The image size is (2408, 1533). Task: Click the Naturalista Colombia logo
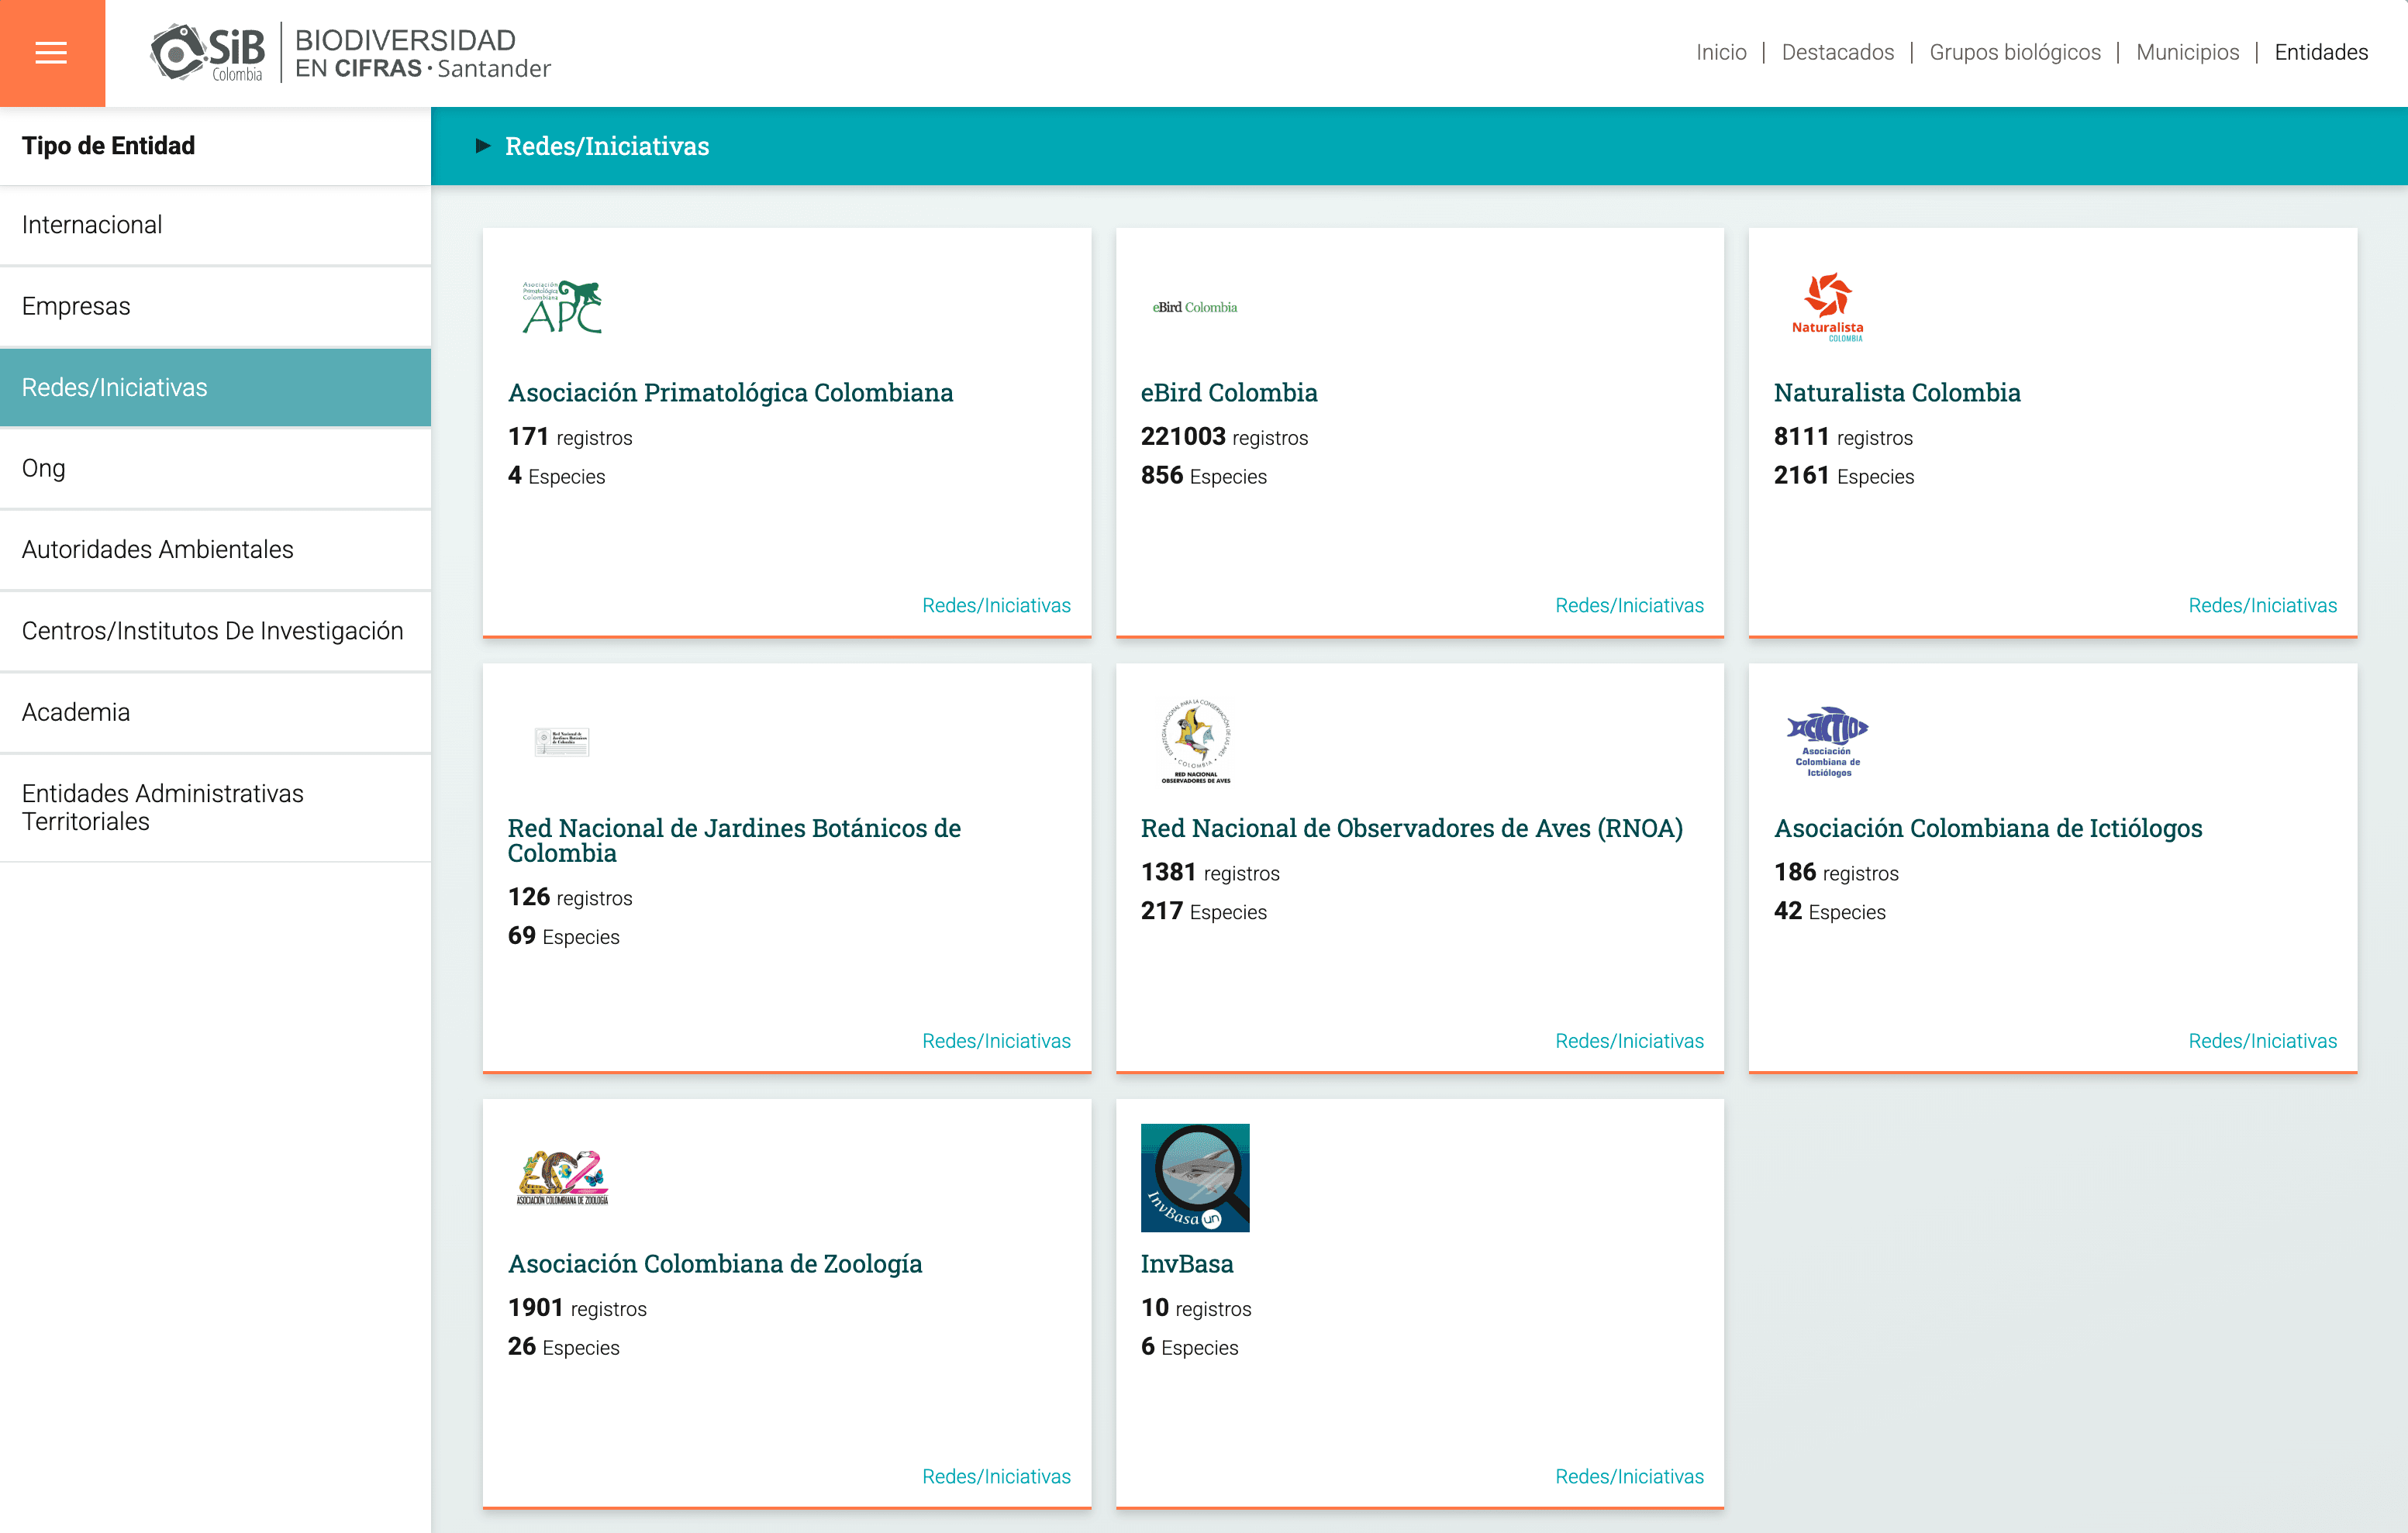[1828, 307]
